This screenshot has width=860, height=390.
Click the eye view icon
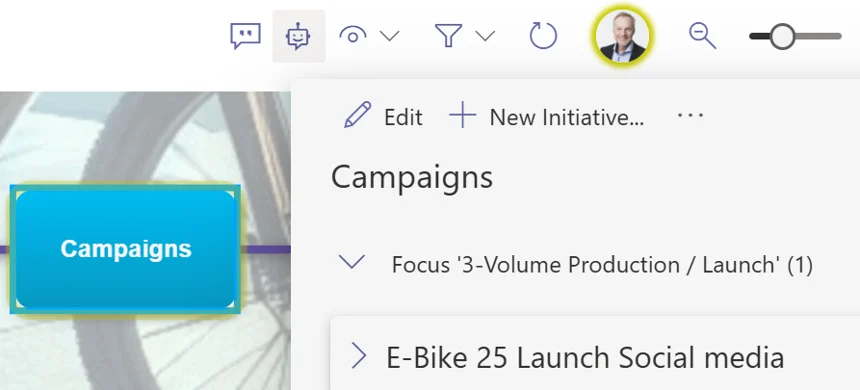point(353,36)
